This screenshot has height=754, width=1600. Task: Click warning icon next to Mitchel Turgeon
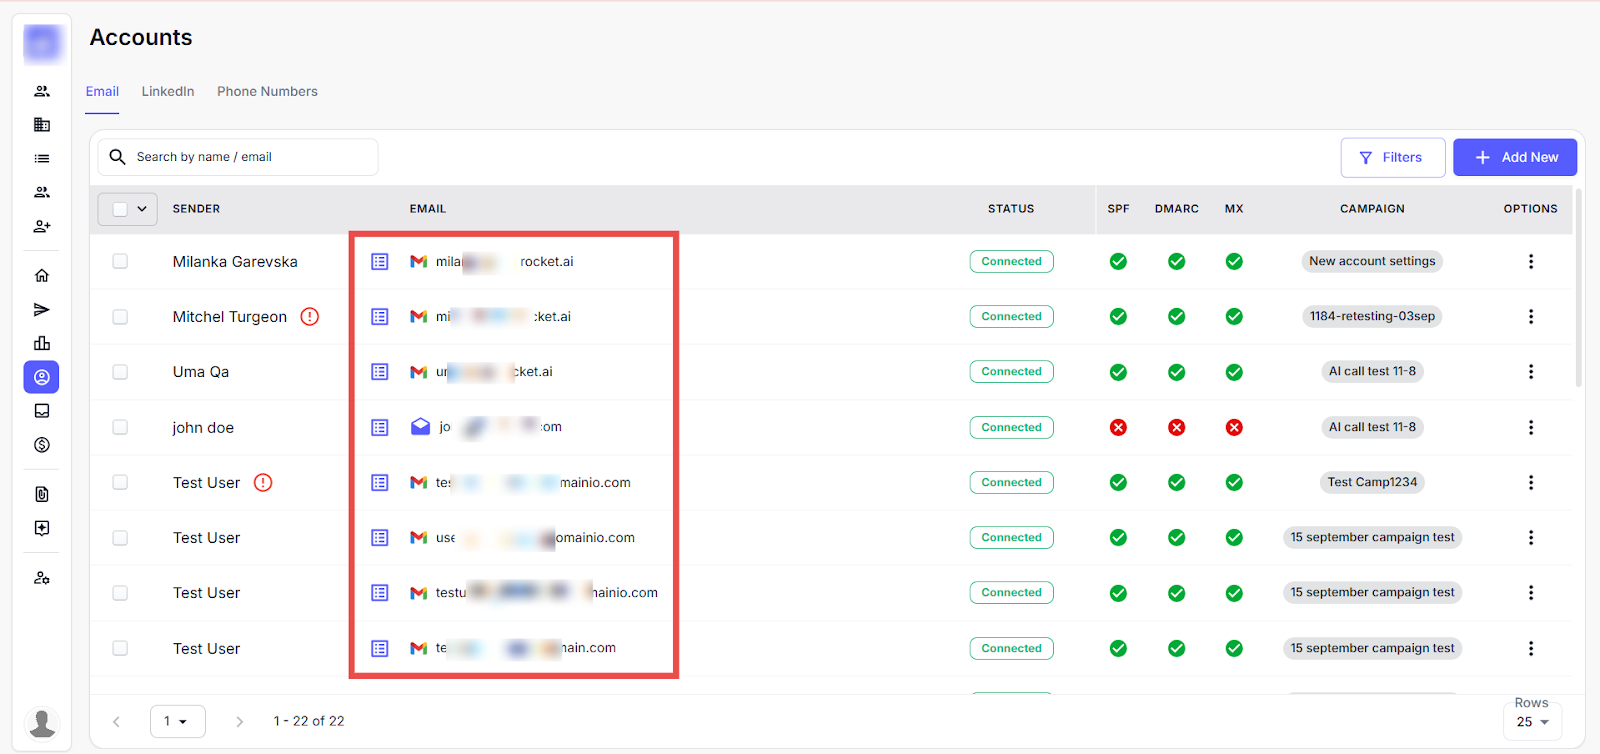coord(310,317)
